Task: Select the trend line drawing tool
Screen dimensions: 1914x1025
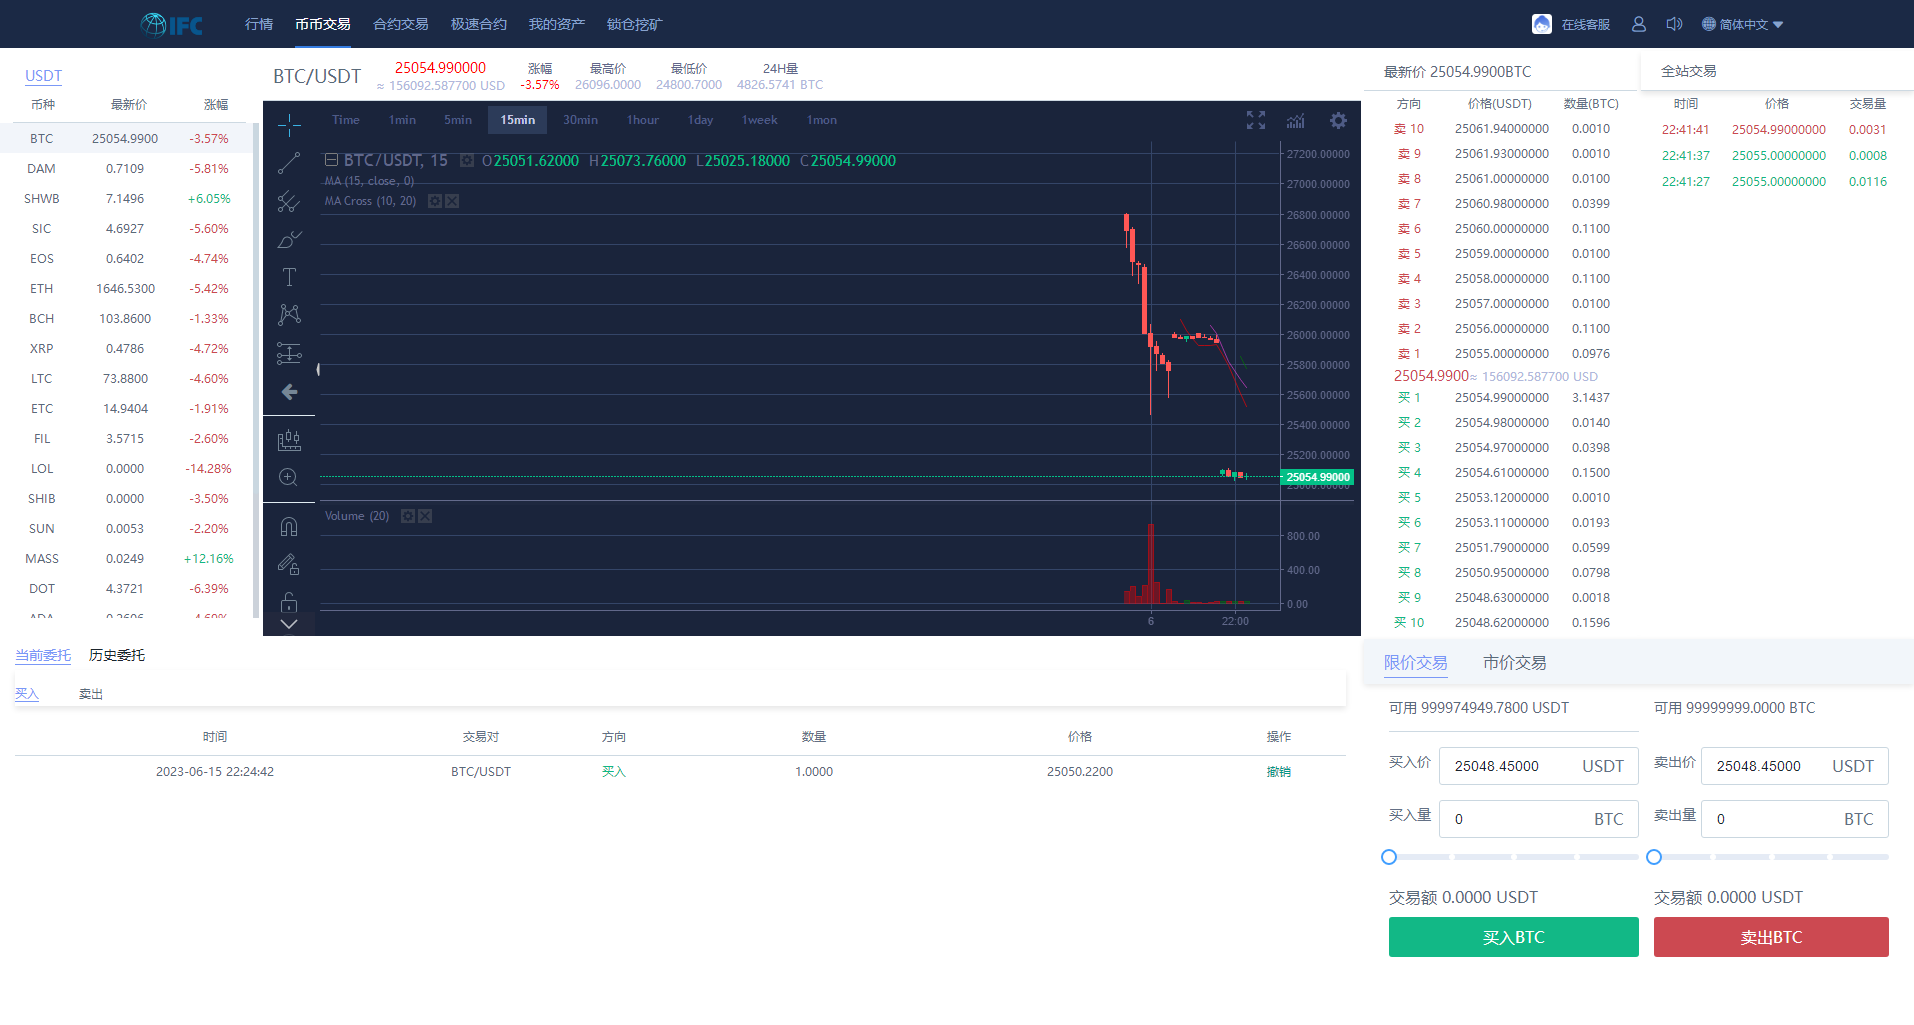Action: (x=289, y=163)
